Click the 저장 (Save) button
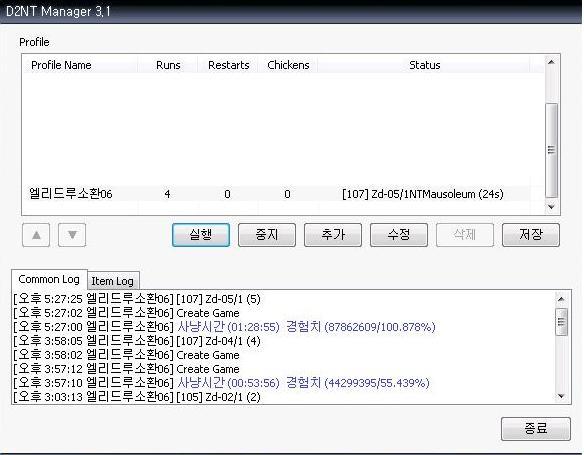The height and width of the screenshot is (455, 584). 531,235
